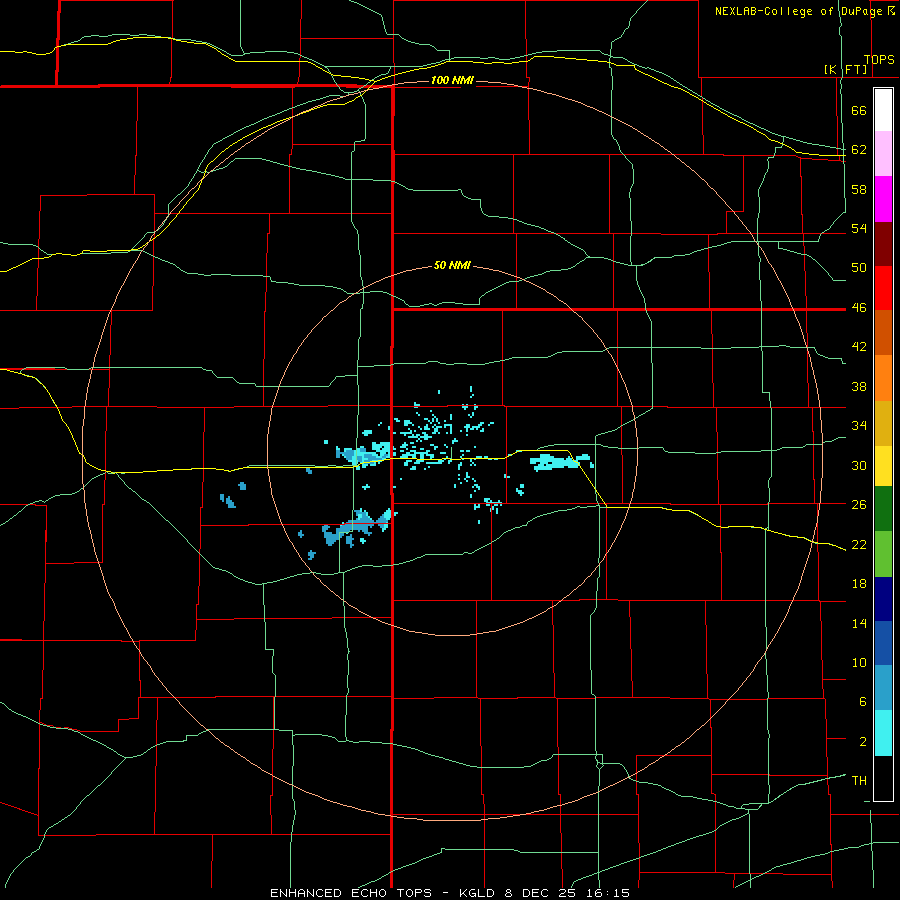
Task: Click the bright orange legend swatch
Action: coord(883,378)
